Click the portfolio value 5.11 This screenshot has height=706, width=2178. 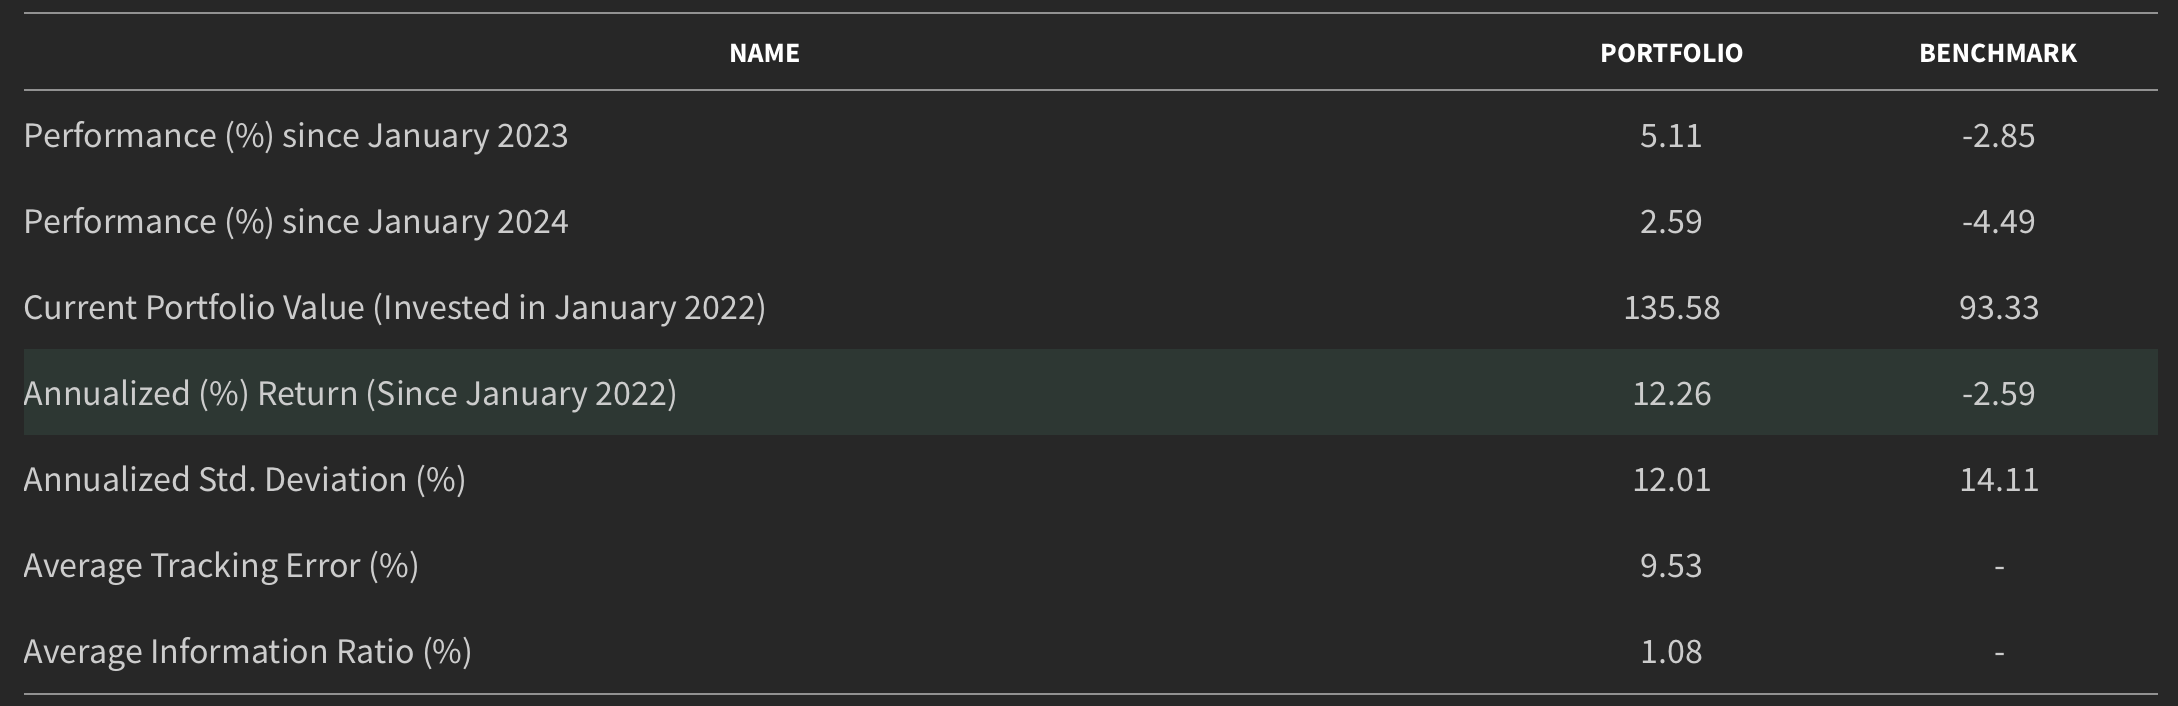pos(1670,136)
